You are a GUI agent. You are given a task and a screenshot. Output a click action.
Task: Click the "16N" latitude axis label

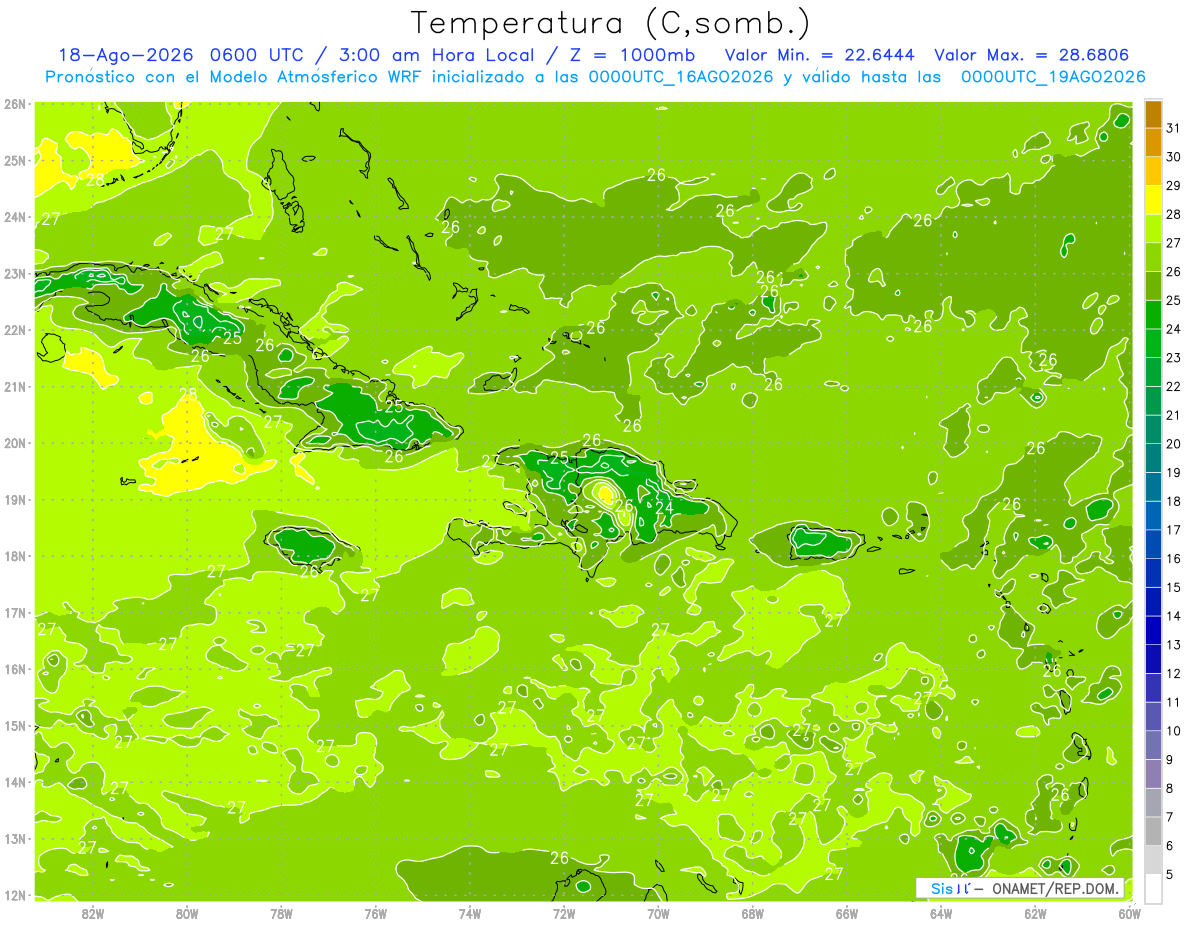(15, 669)
